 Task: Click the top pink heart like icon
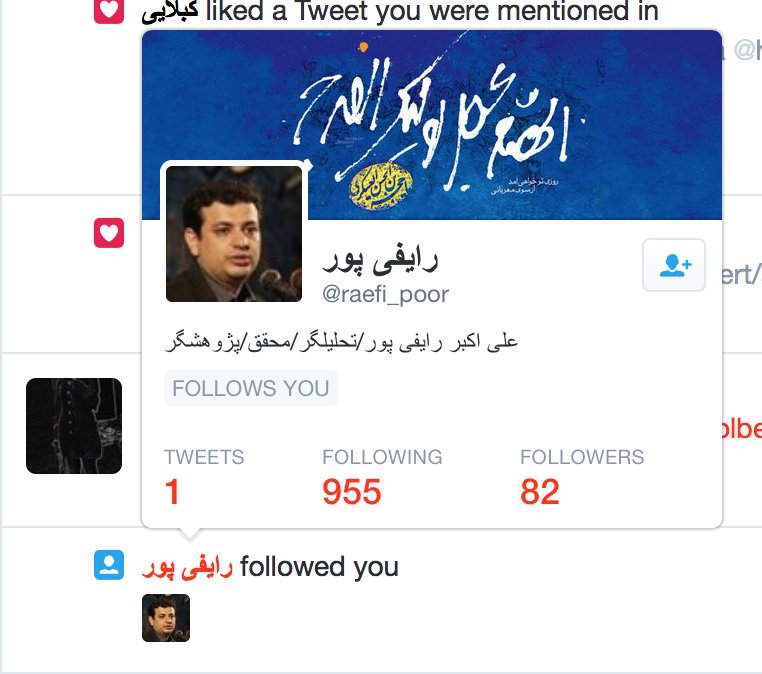pos(109,11)
